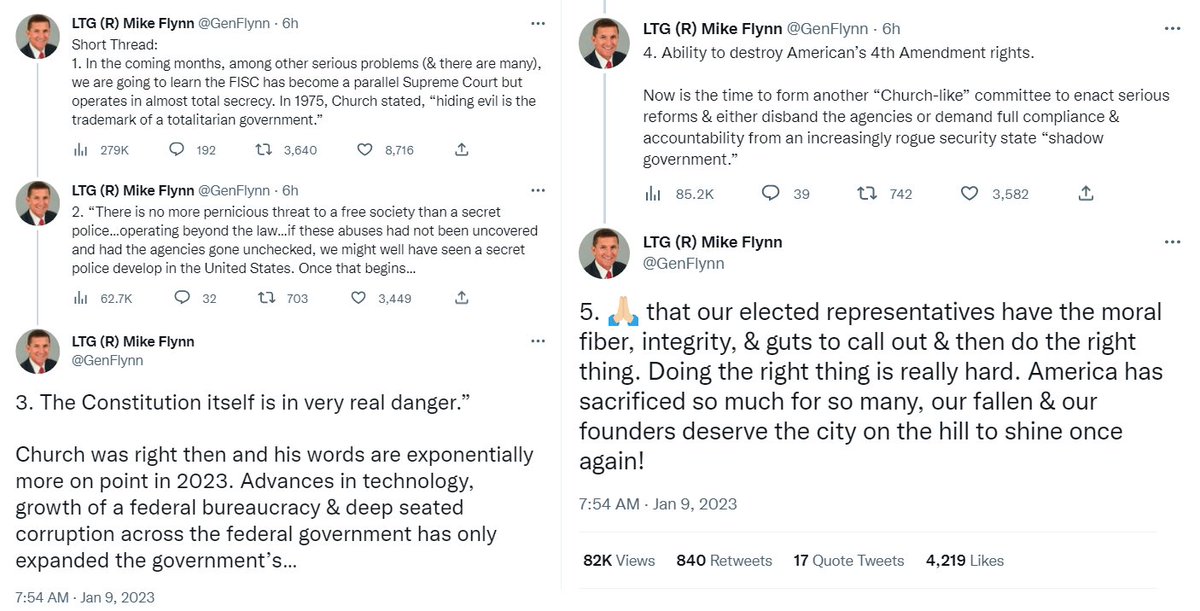View the 4,219 Likes list
The width and height of the screenshot is (1200, 611).
coord(965,561)
